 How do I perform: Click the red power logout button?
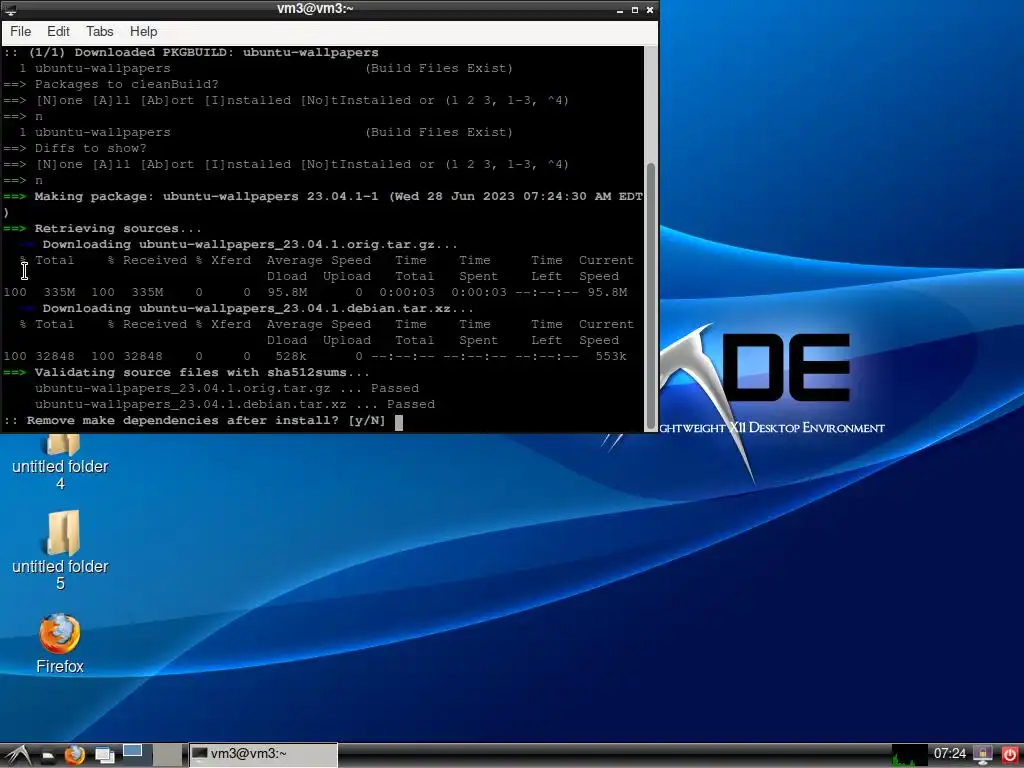(1010, 755)
